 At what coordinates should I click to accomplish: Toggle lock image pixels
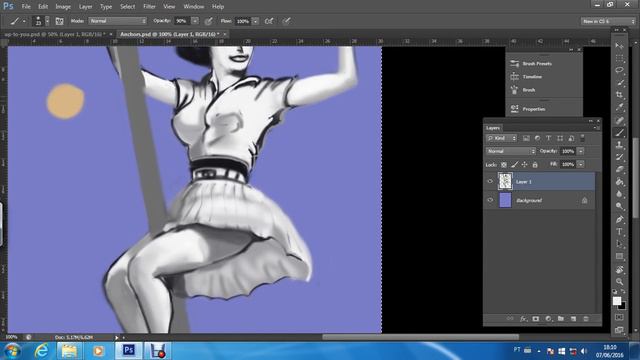click(x=514, y=164)
